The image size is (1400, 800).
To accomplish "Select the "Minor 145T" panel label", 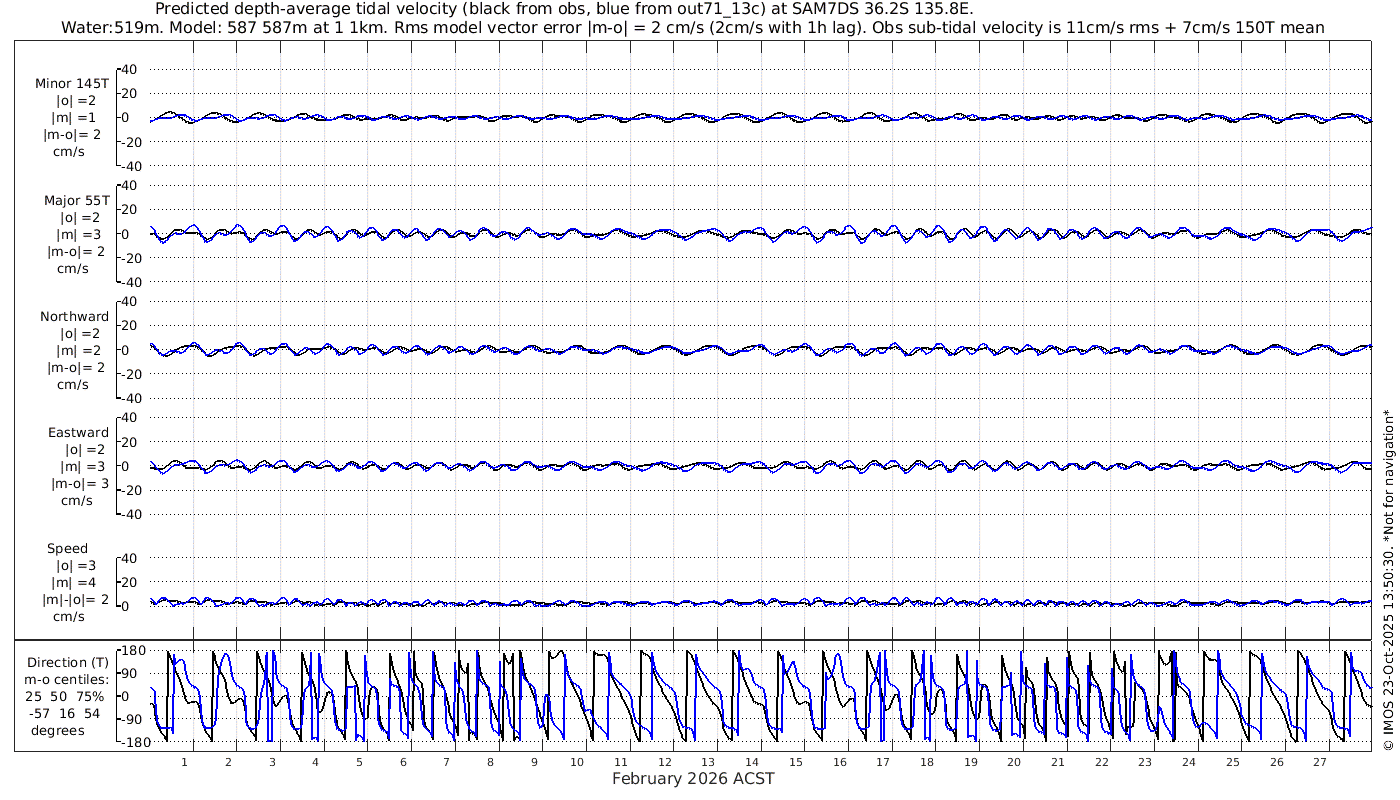I will pos(72,83).
